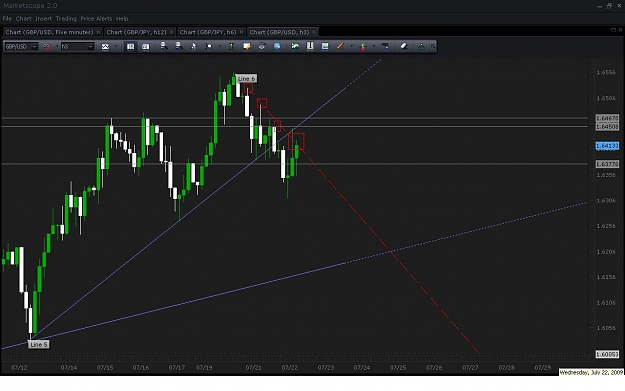Click the 07/12 date on time axis
Image resolution: width=625 pixels, height=391 pixels.
[19, 367]
